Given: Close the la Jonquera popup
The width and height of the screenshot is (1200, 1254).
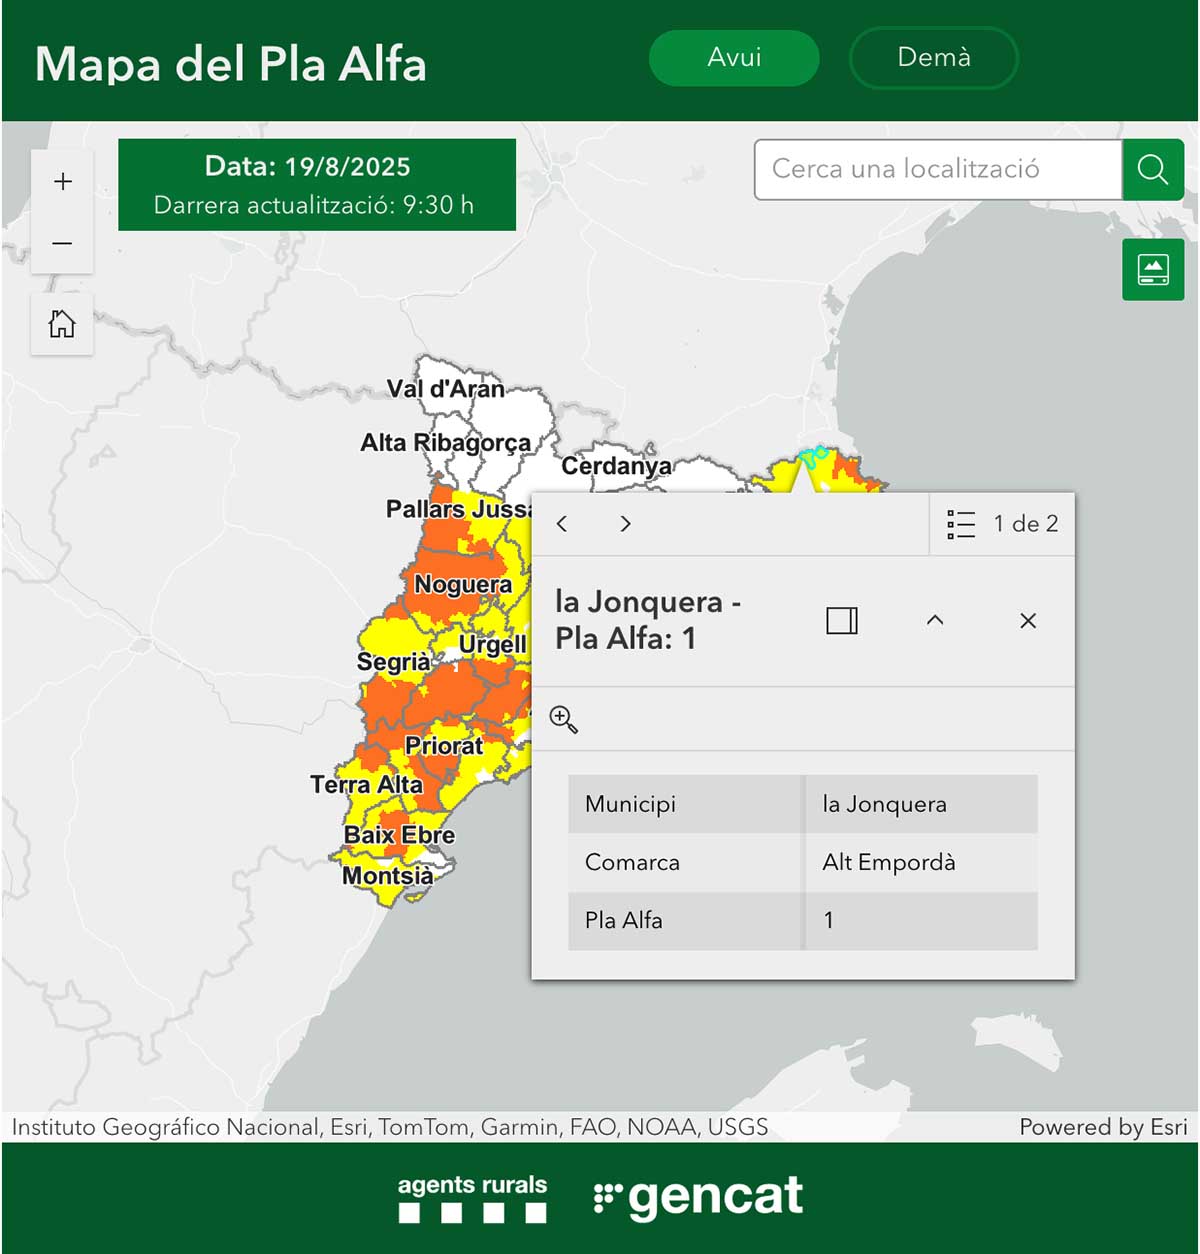Looking at the screenshot, I should 1028,621.
